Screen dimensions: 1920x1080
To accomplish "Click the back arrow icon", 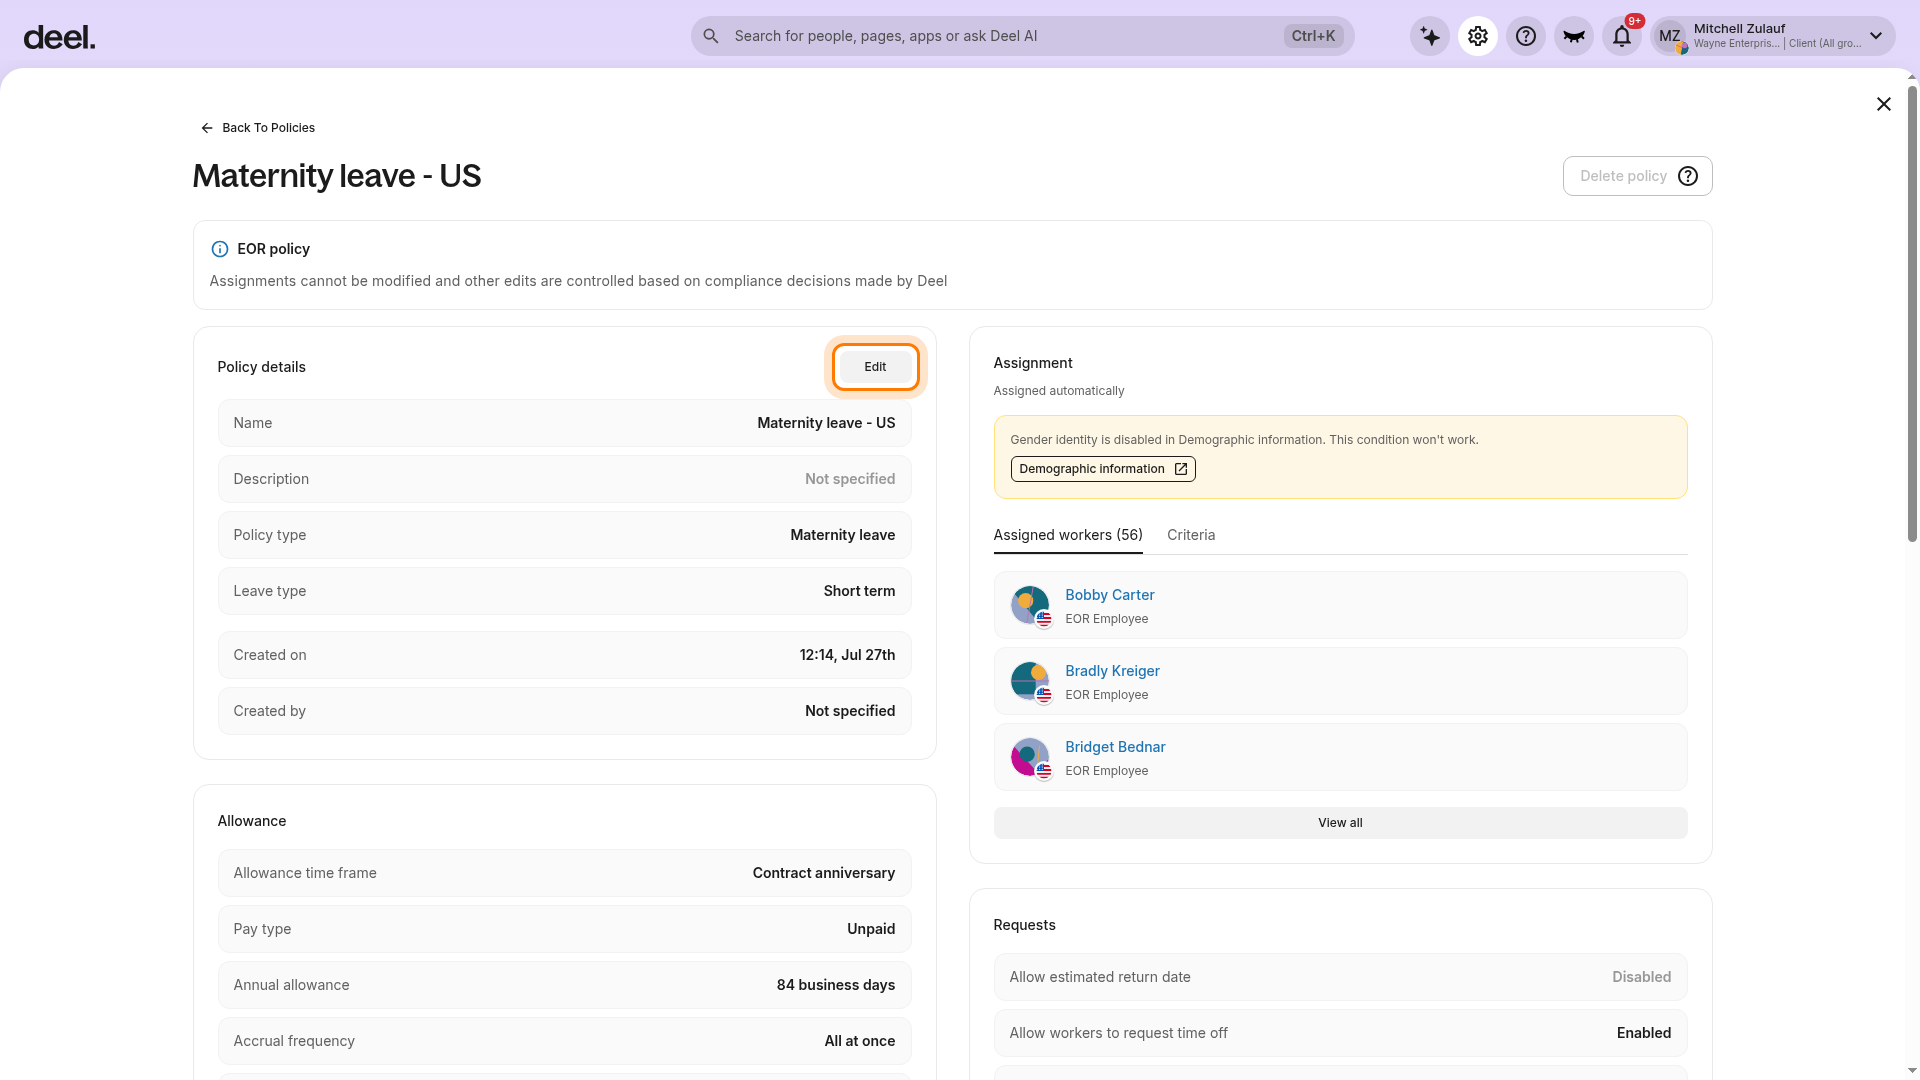I will (207, 128).
